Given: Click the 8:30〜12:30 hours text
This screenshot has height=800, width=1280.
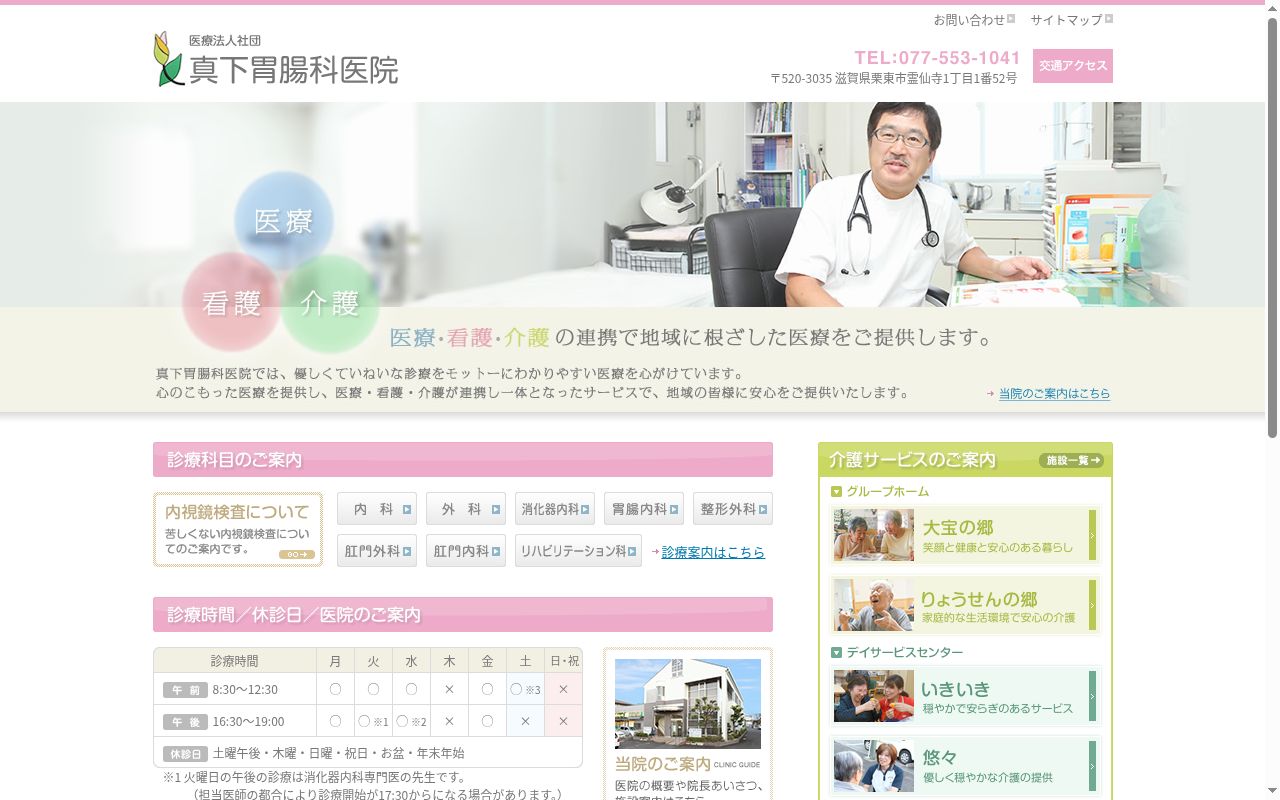Looking at the screenshot, I should click(x=245, y=690).
